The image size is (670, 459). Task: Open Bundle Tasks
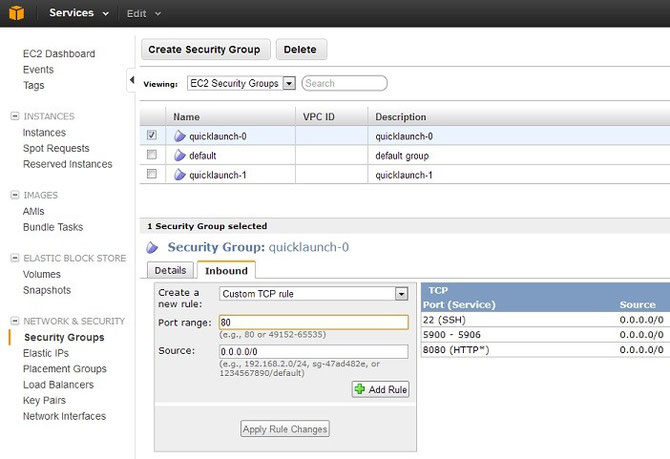(x=53, y=227)
